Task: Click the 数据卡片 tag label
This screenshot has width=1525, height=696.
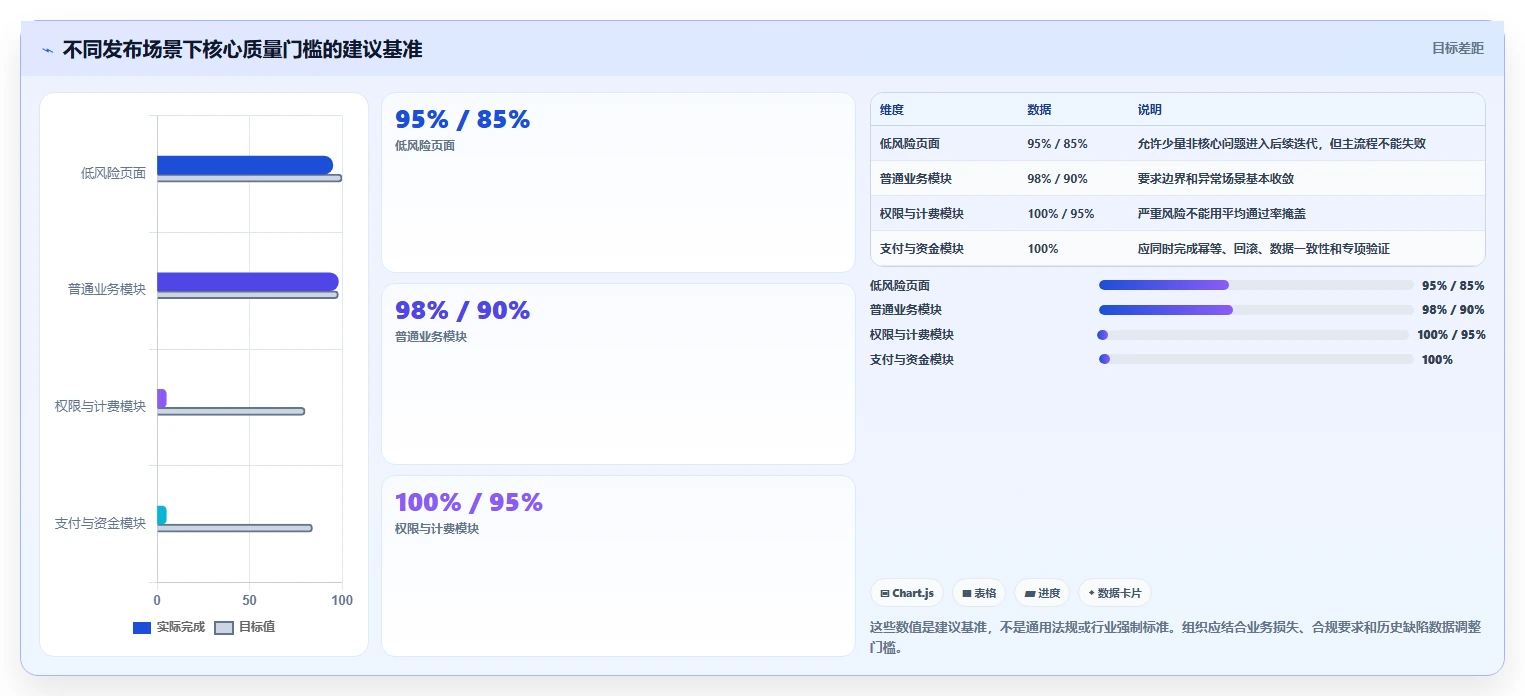Action: [1121, 593]
